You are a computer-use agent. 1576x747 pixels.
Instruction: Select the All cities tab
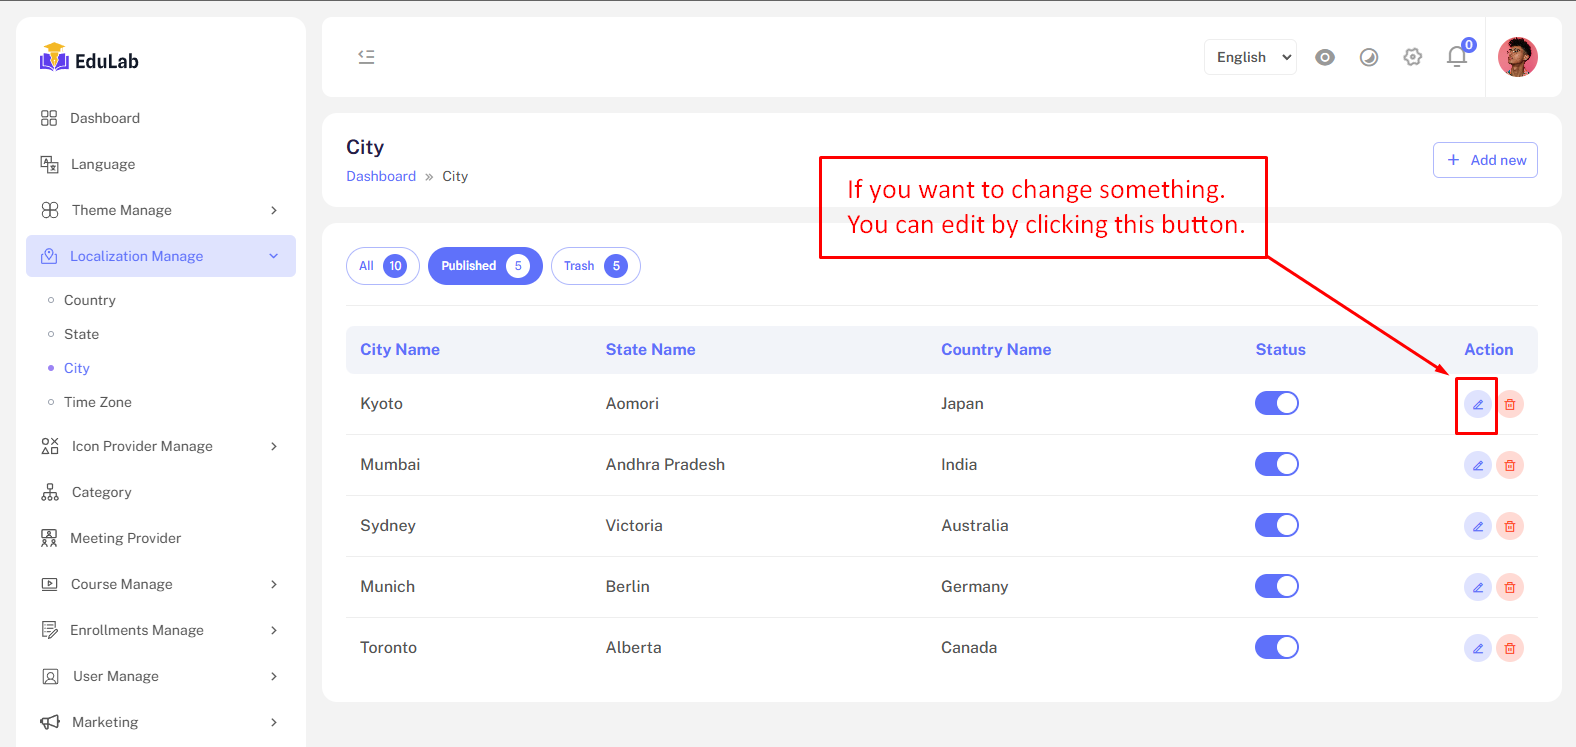click(382, 266)
